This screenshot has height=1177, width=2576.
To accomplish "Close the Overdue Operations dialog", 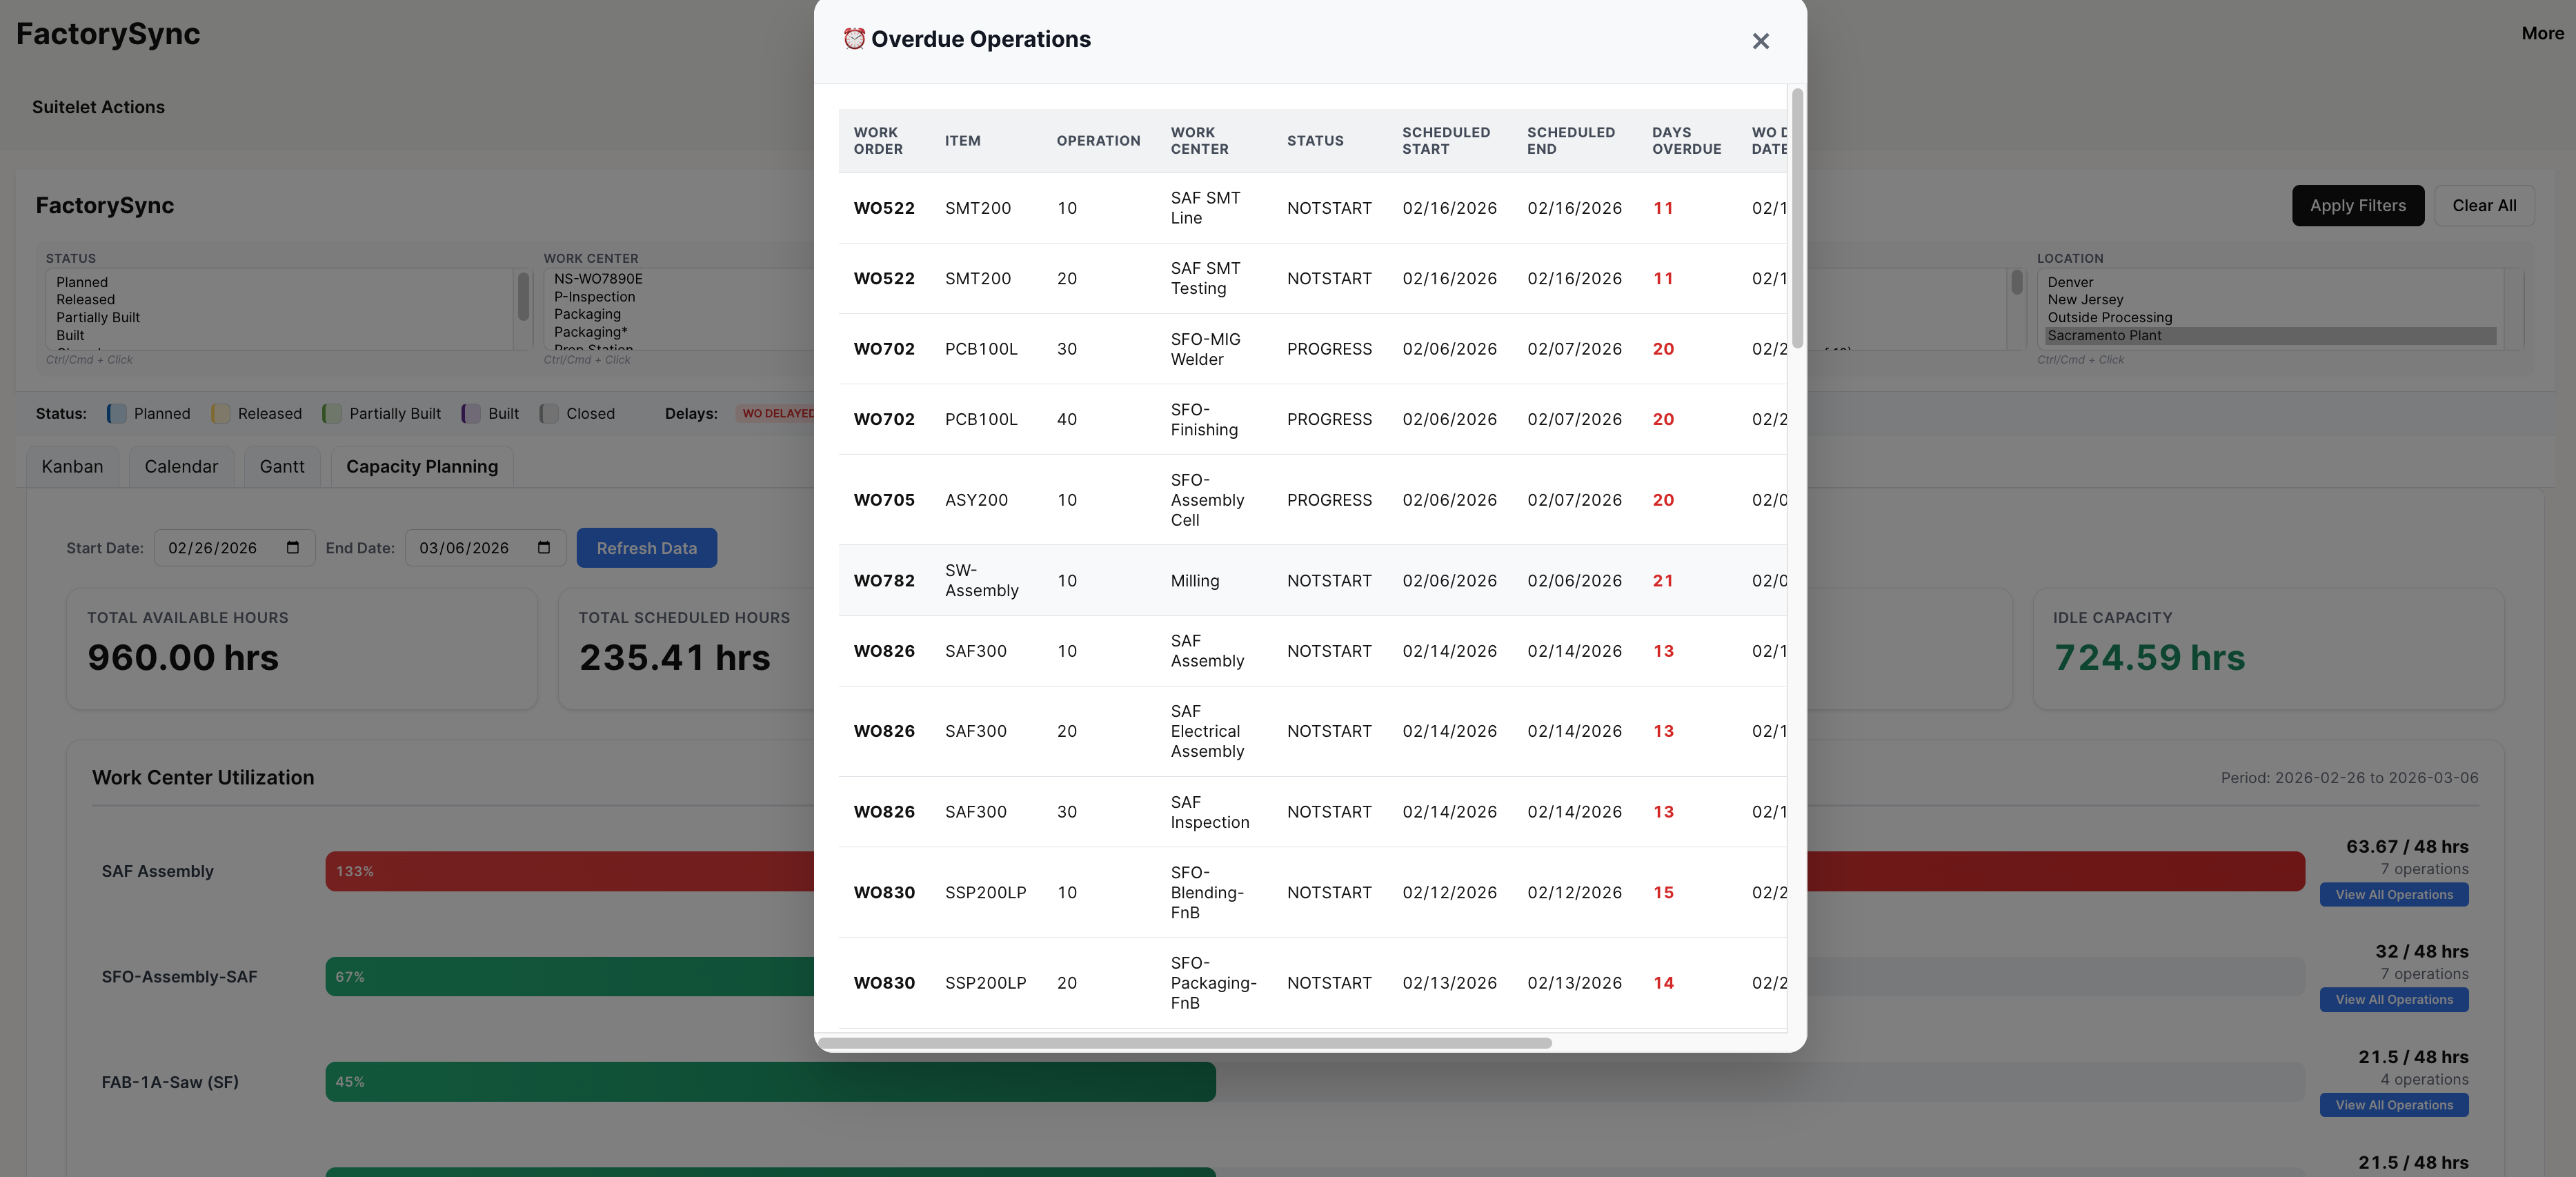I will [1760, 41].
